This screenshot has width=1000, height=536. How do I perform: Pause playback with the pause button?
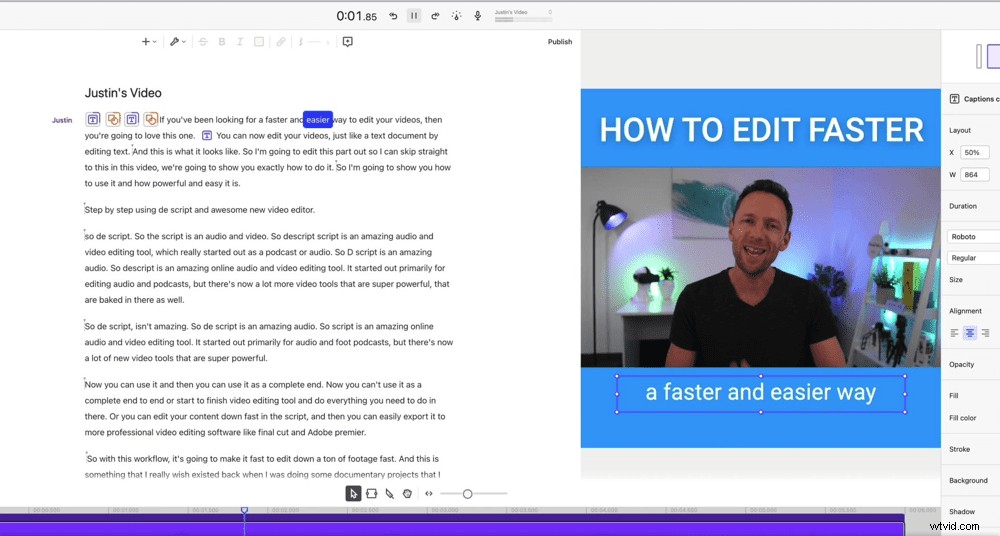(414, 16)
